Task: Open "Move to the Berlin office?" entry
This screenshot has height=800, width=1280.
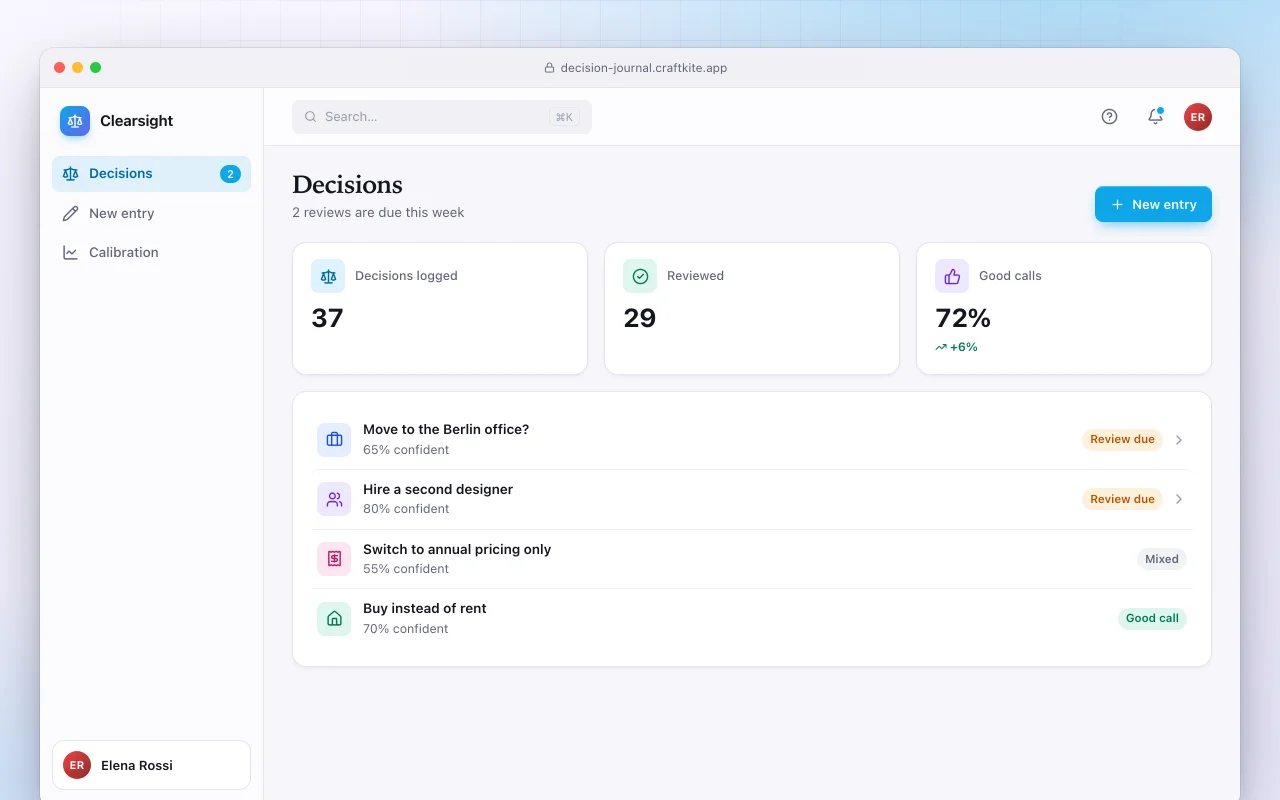Action: pos(752,440)
